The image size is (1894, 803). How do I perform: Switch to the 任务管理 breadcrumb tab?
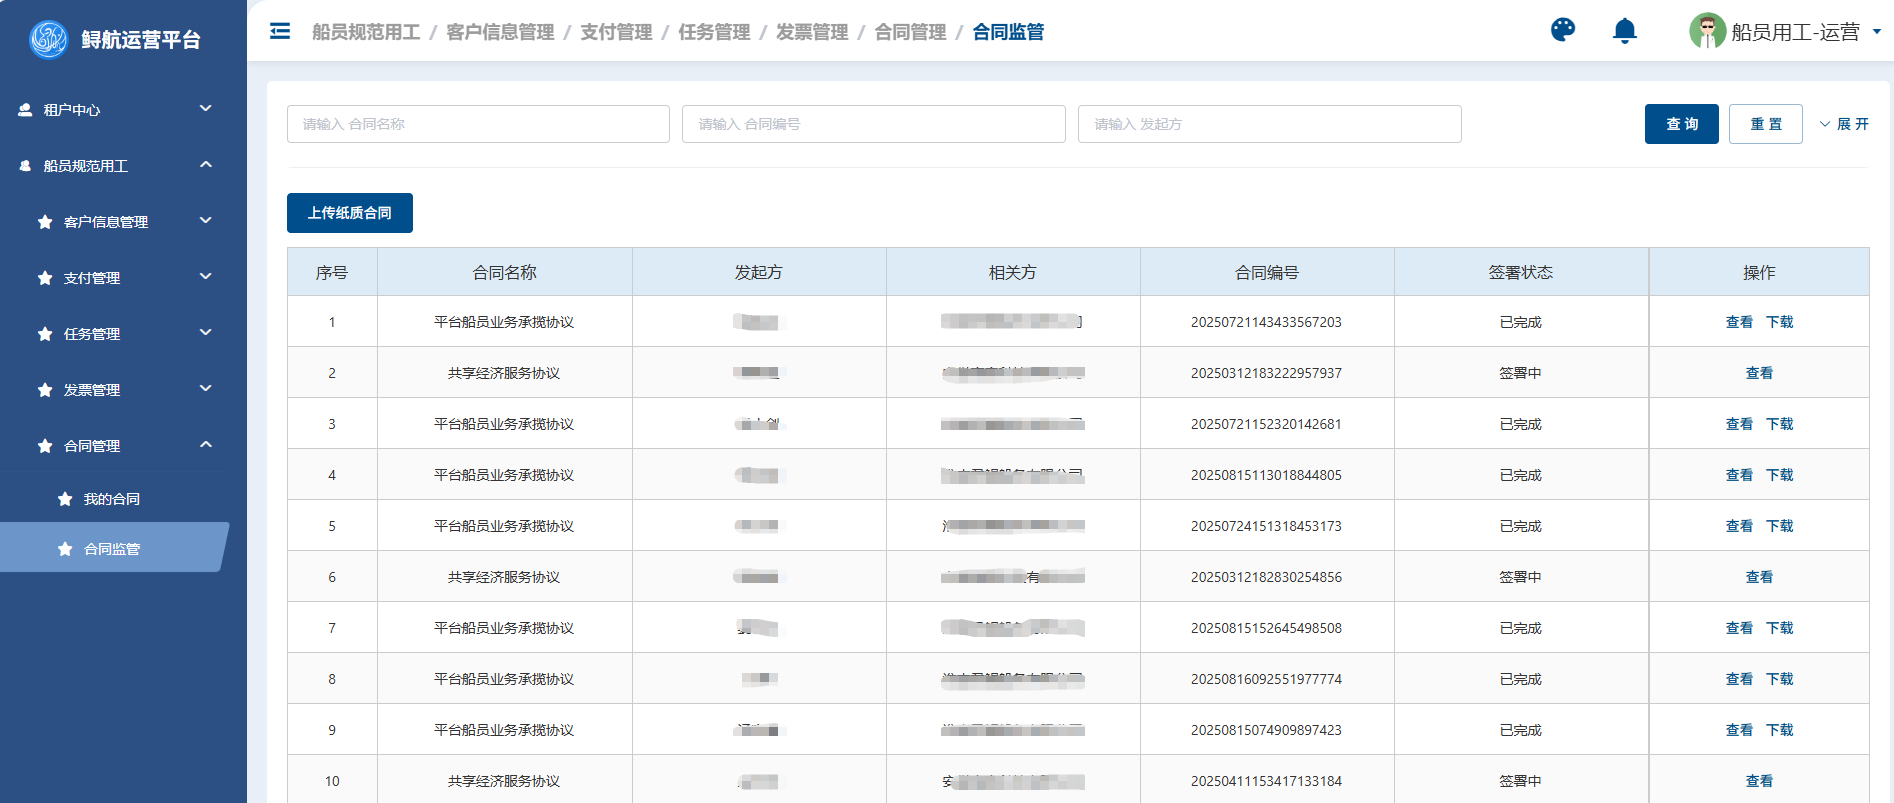click(713, 32)
